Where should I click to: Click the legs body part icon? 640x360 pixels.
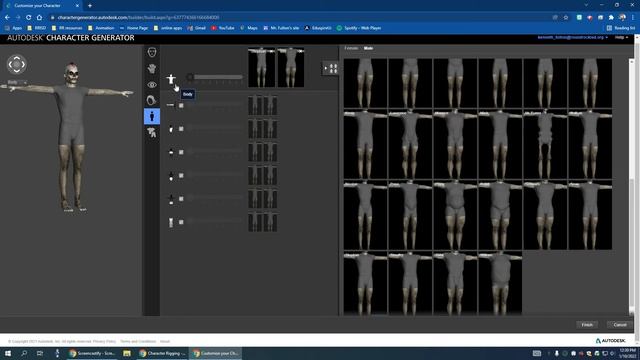click(171, 222)
